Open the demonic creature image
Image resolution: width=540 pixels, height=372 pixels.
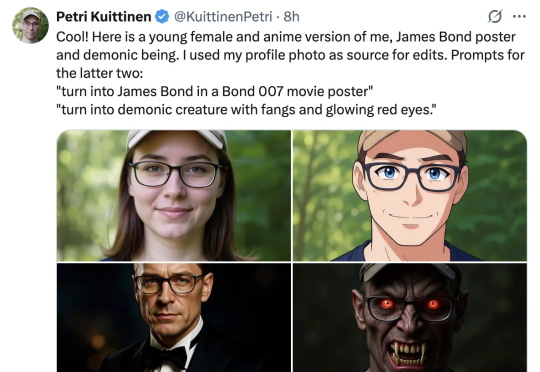410,318
